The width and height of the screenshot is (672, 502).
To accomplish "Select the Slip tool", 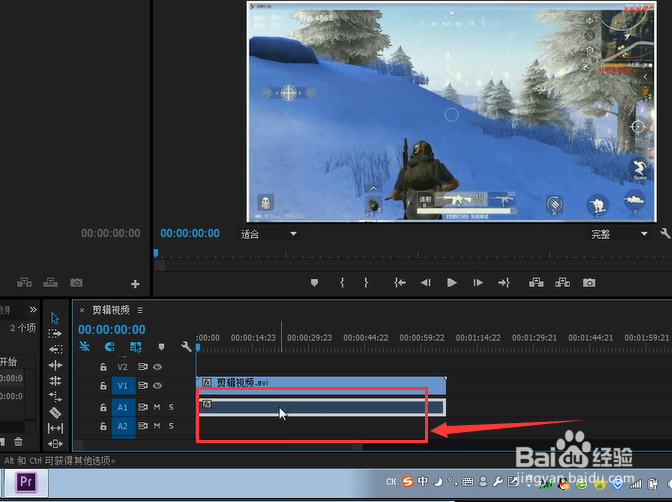I will pos(55,428).
